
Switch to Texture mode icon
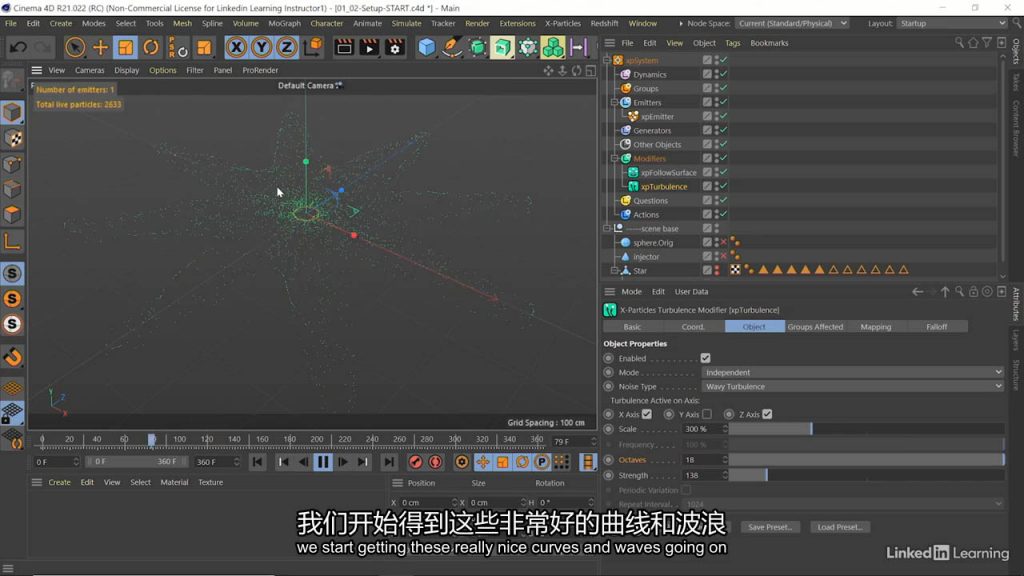12,138
